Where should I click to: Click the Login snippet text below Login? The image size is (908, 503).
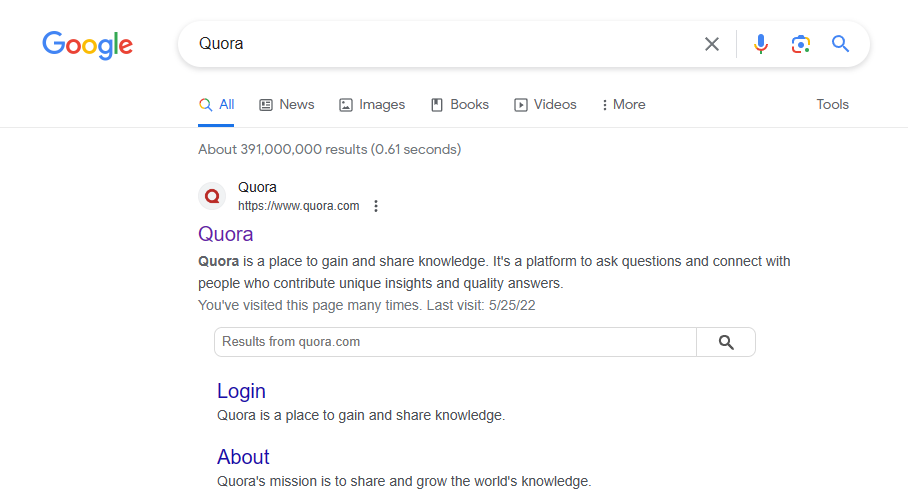(x=361, y=416)
